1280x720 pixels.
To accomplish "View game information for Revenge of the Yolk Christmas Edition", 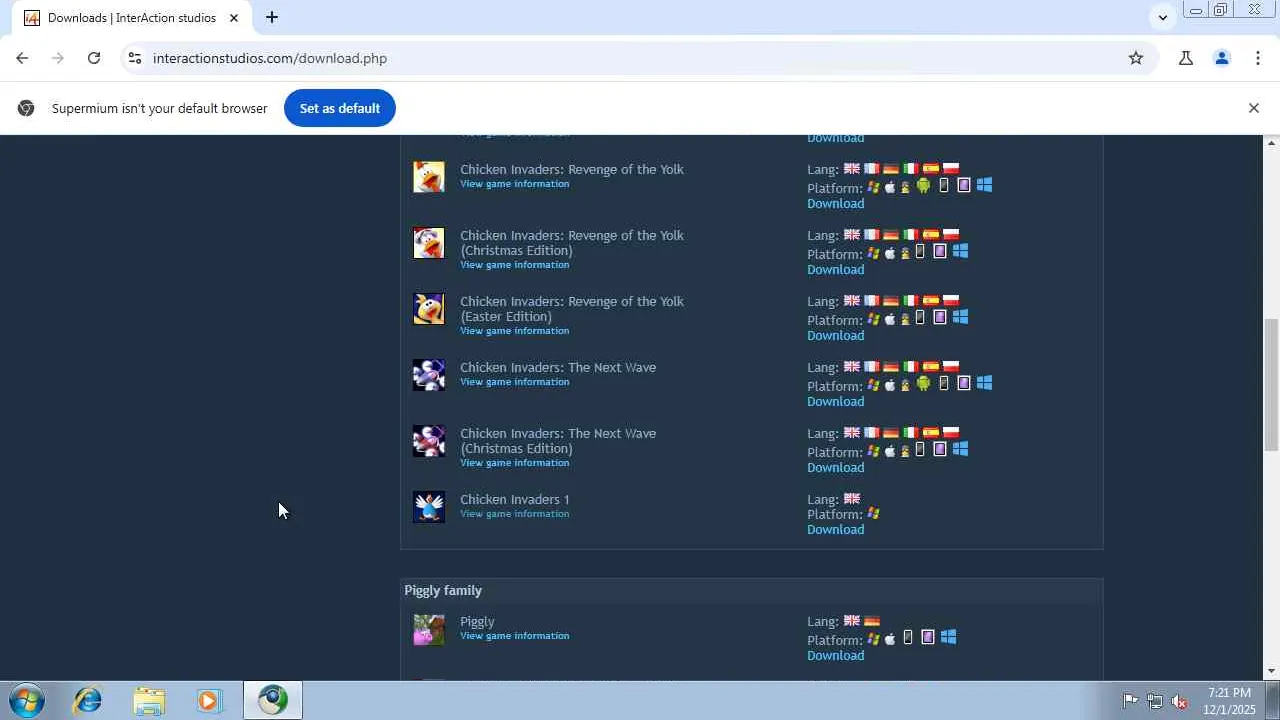I will [x=515, y=265].
